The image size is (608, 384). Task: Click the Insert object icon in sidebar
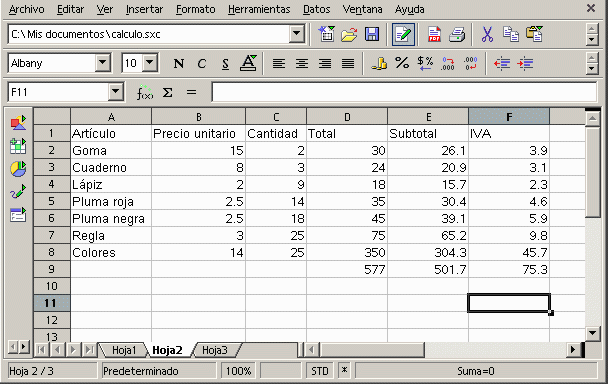click(18, 123)
